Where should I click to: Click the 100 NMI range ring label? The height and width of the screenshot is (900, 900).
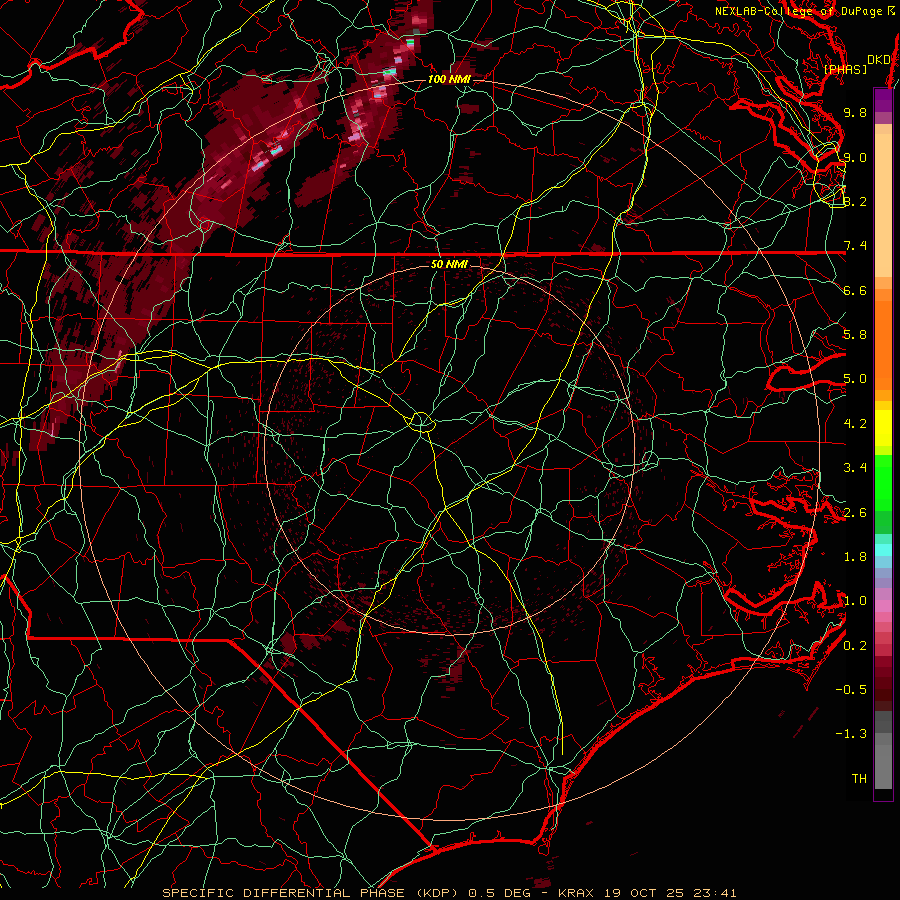pos(449,79)
